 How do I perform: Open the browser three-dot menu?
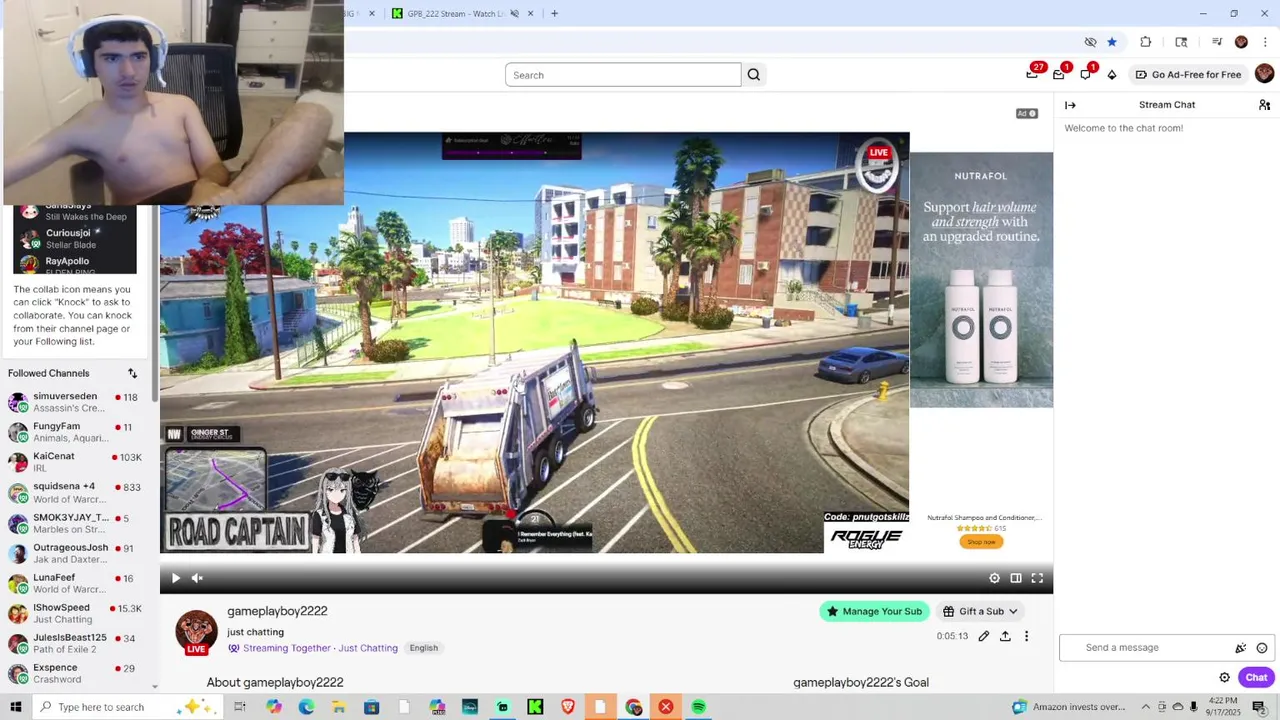[1265, 42]
